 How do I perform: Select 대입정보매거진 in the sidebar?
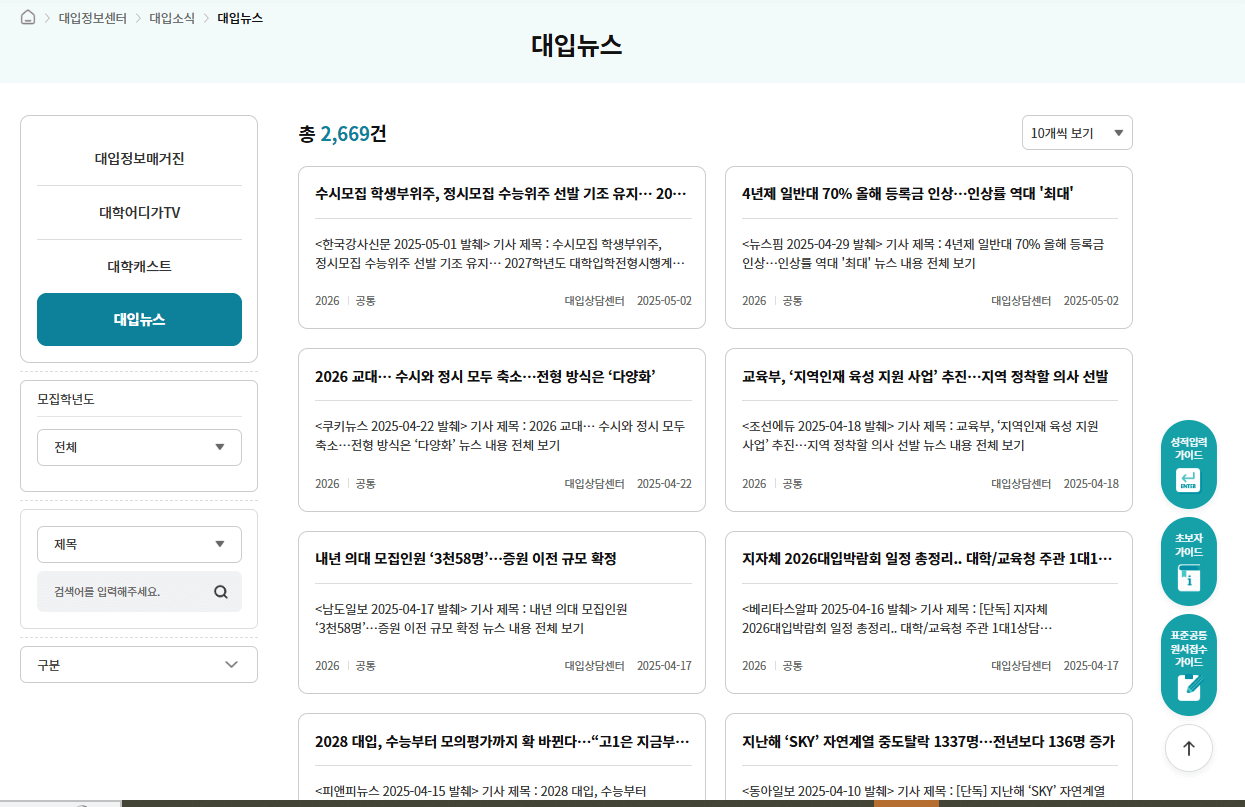click(x=139, y=157)
